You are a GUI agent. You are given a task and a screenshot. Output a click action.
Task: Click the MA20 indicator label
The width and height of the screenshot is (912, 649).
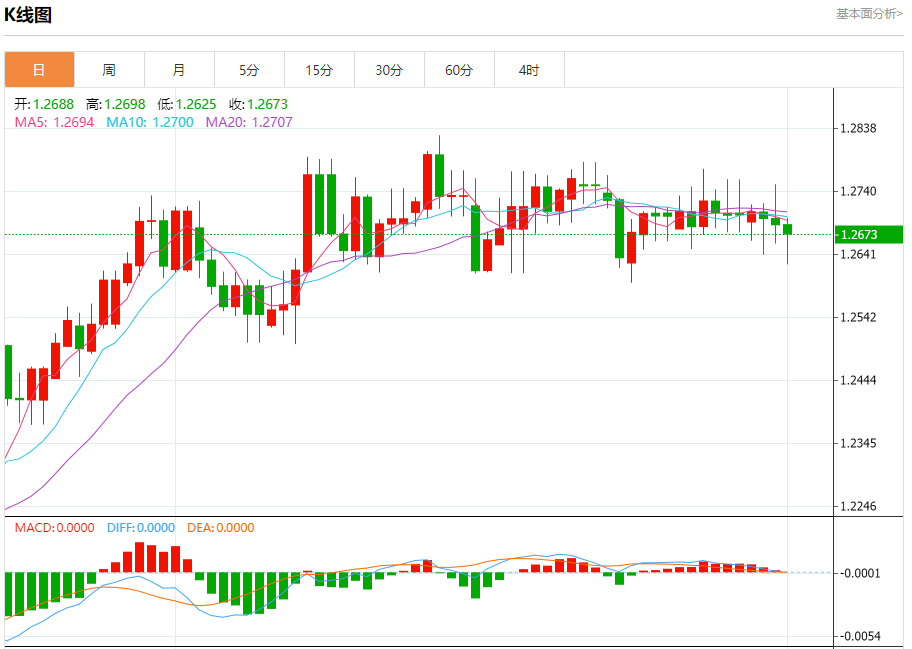[x=249, y=122]
